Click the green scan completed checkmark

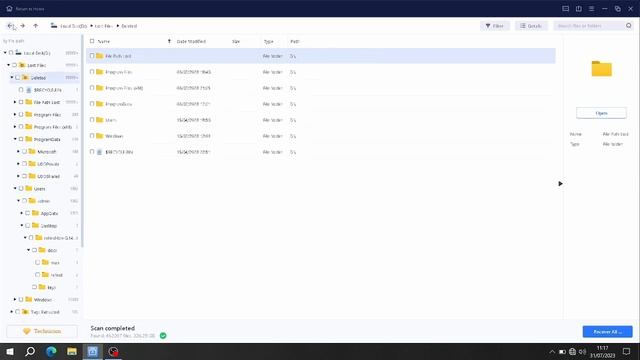tap(163, 336)
